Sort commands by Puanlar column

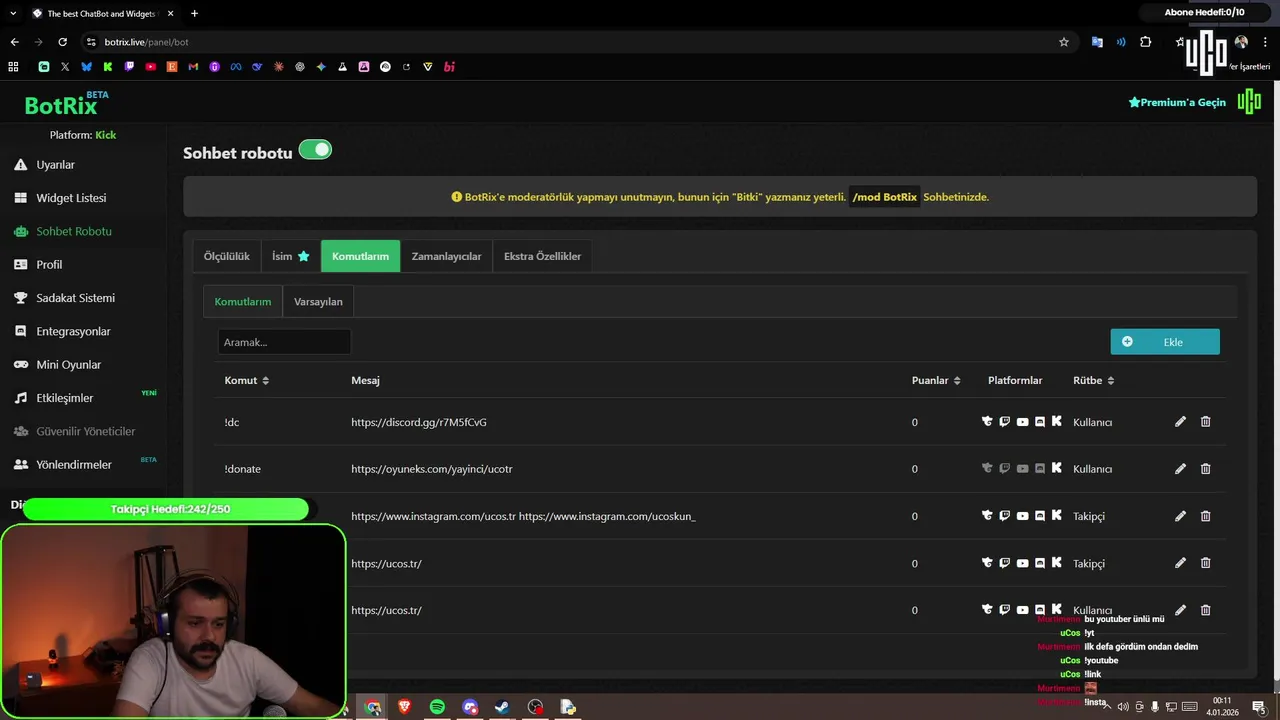936,381
